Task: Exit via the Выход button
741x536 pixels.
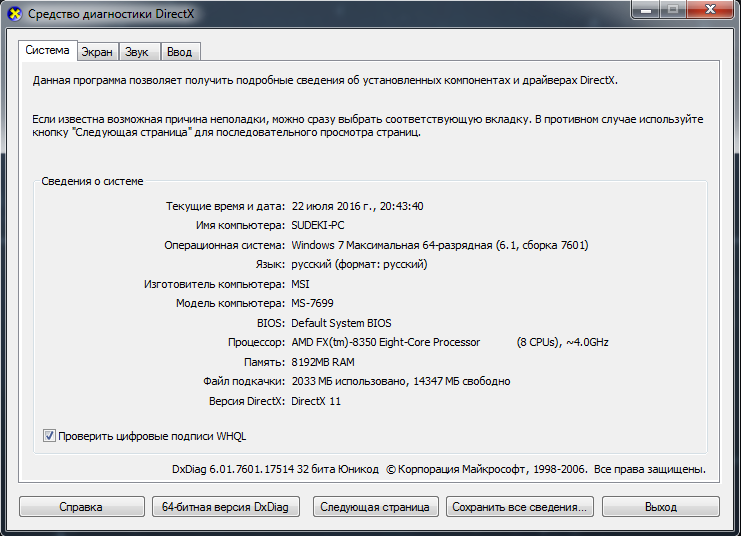Action: coord(660,507)
